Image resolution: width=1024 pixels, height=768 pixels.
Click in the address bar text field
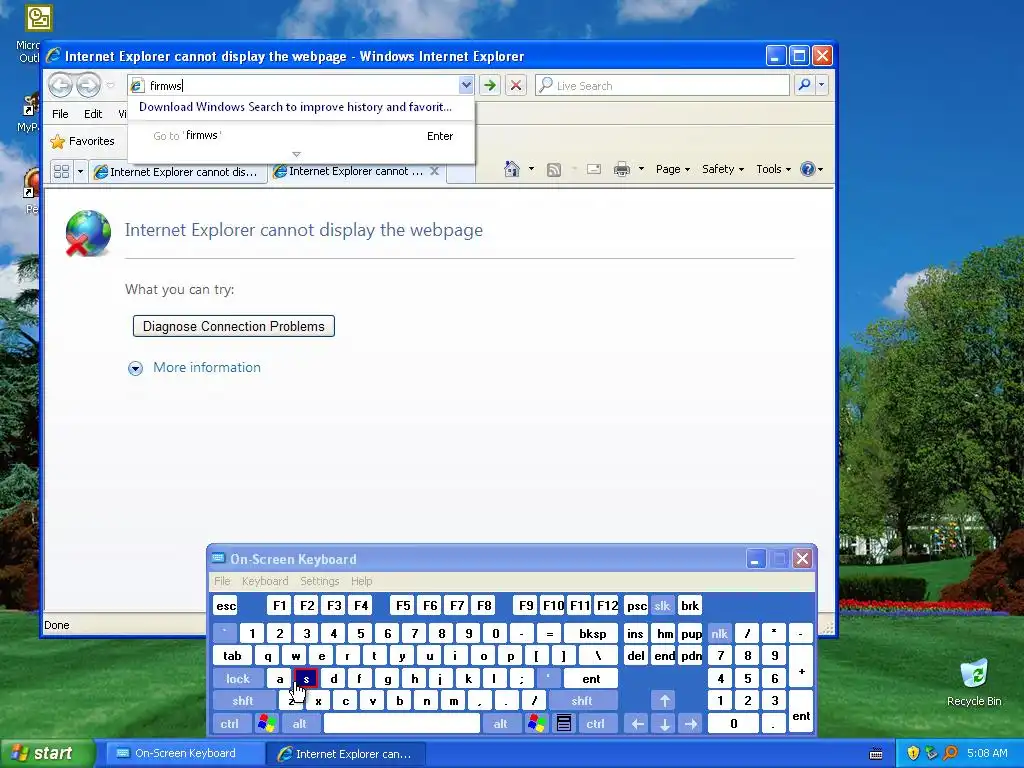pyautogui.click(x=302, y=86)
